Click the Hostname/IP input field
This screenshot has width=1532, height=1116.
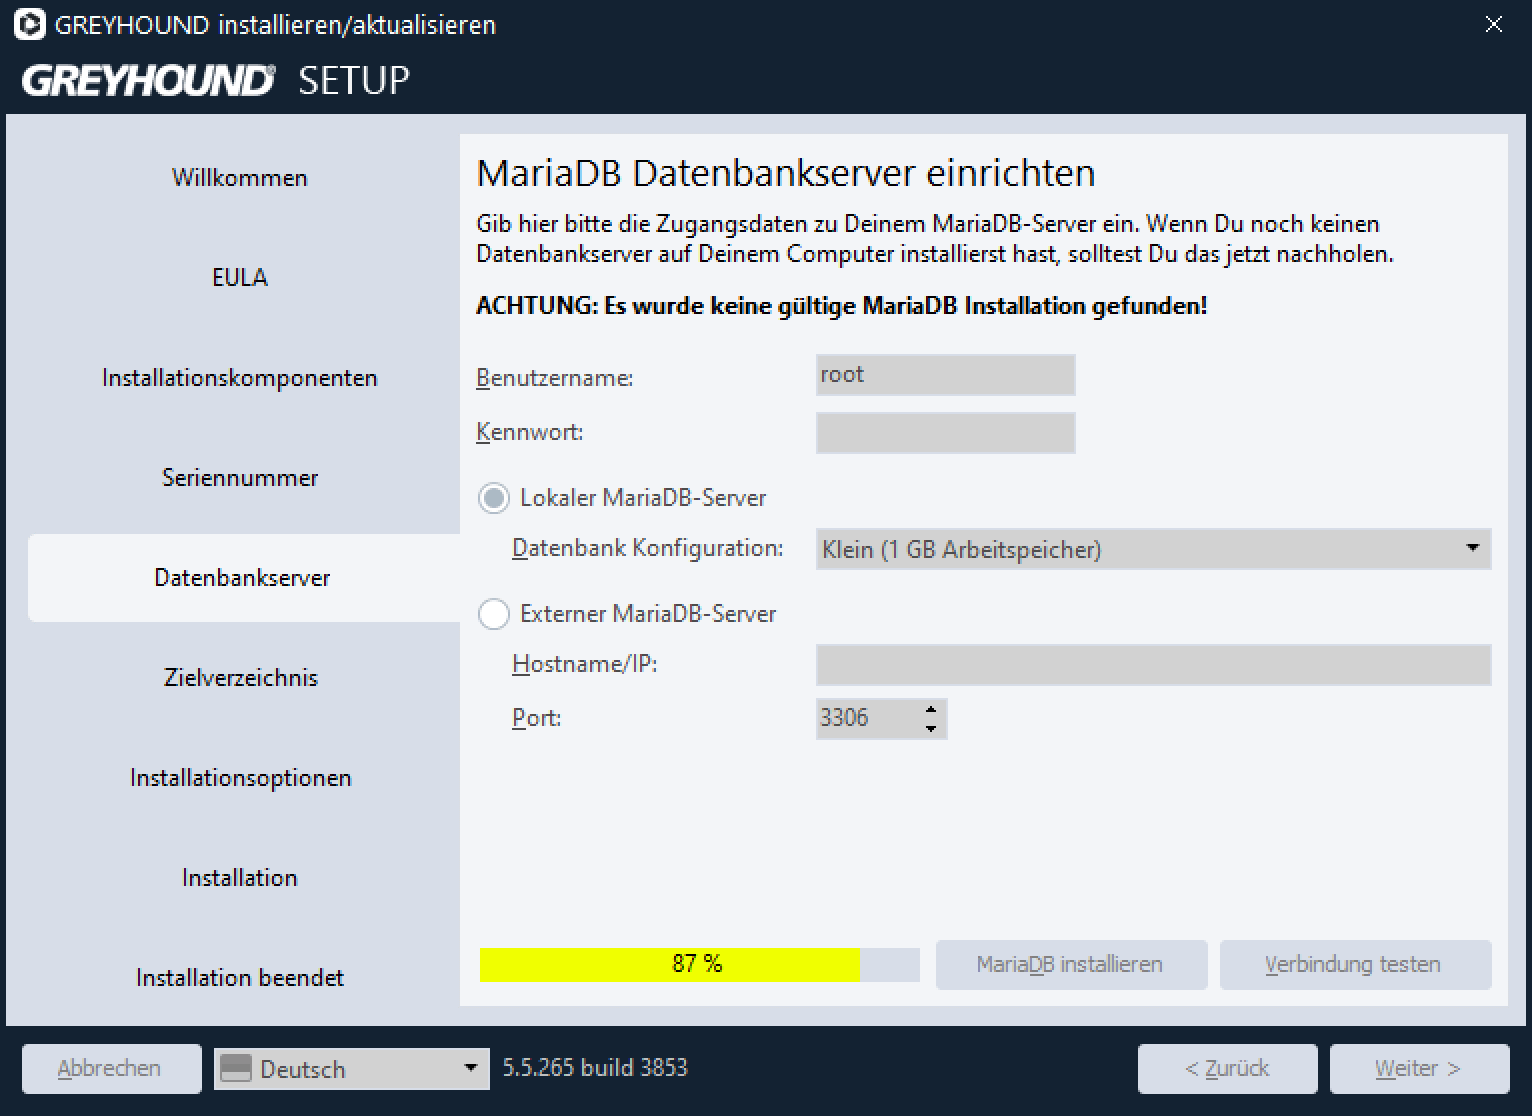1153,665
